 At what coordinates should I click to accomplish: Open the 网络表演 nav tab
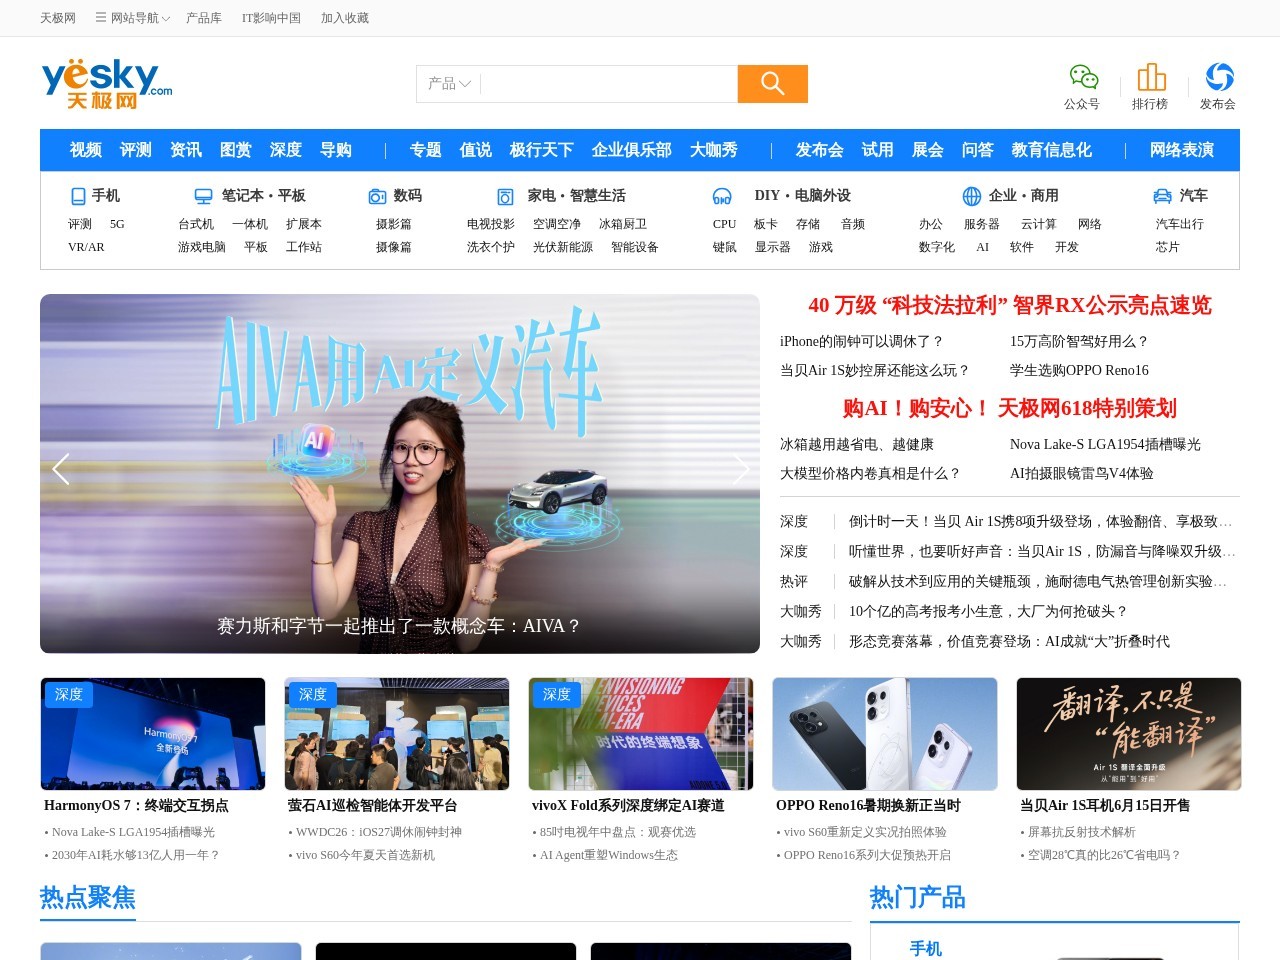pos(1182,150)
